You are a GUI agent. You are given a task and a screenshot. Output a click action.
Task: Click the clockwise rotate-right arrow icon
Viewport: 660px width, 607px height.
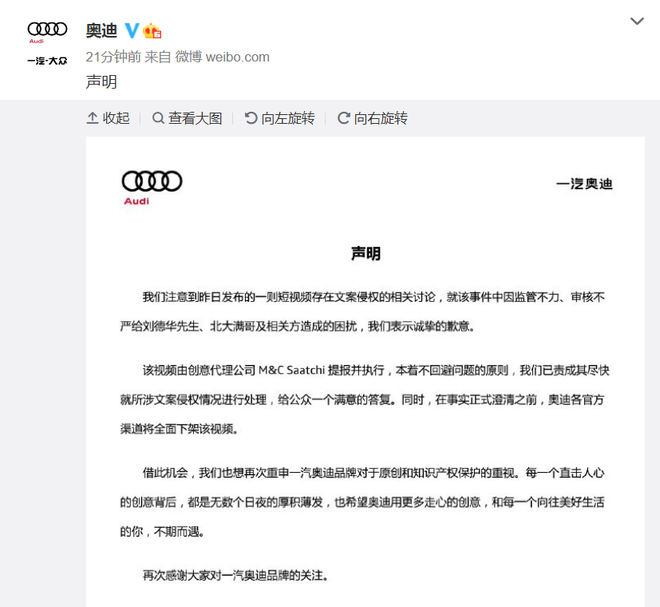343,118
